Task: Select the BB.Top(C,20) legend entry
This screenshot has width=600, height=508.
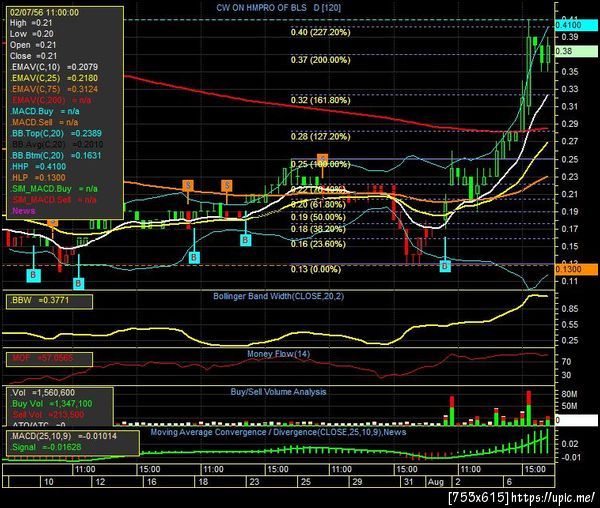Action: pos(56,134)
